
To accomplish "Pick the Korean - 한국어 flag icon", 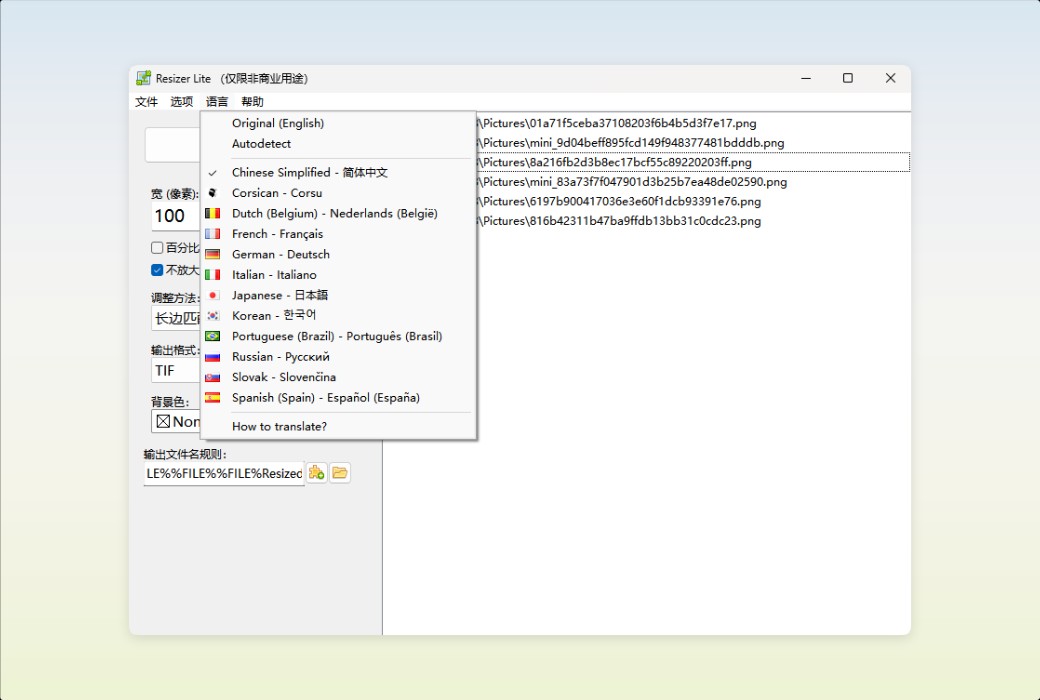I will 212,315.
